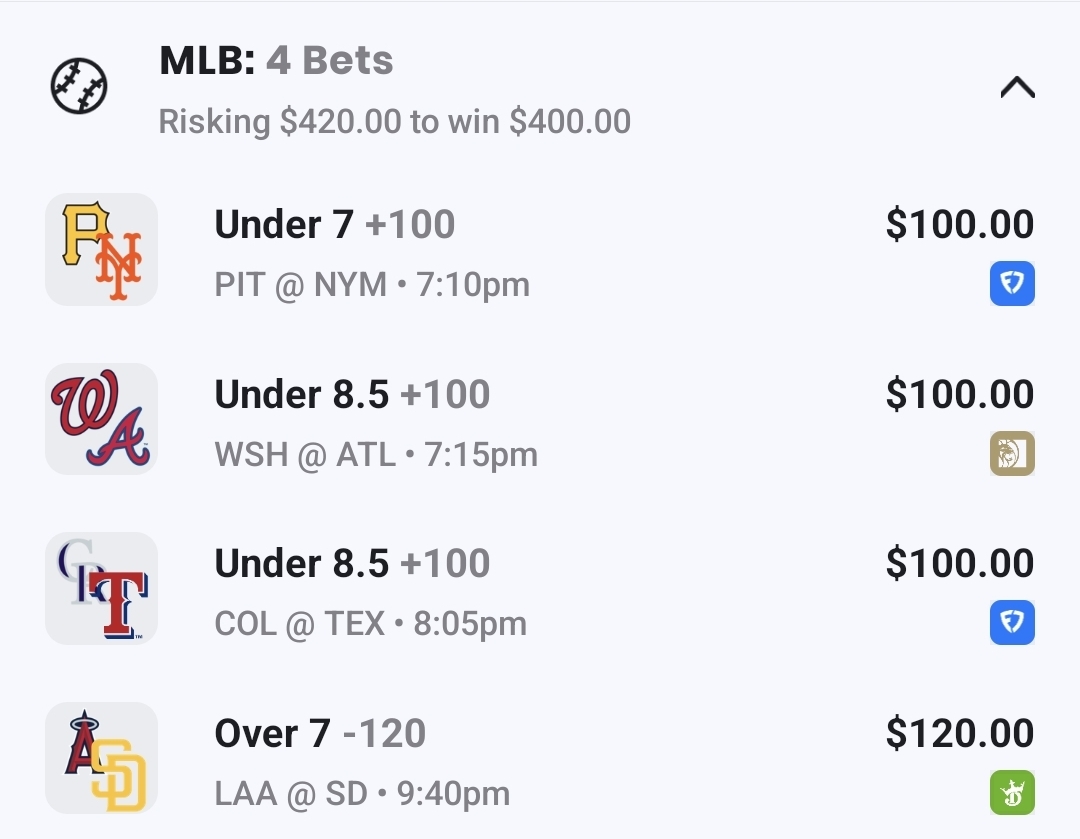Tap the $120.00 wager amount
This screenshot has width=1080, height=839.
pos(959,734)
